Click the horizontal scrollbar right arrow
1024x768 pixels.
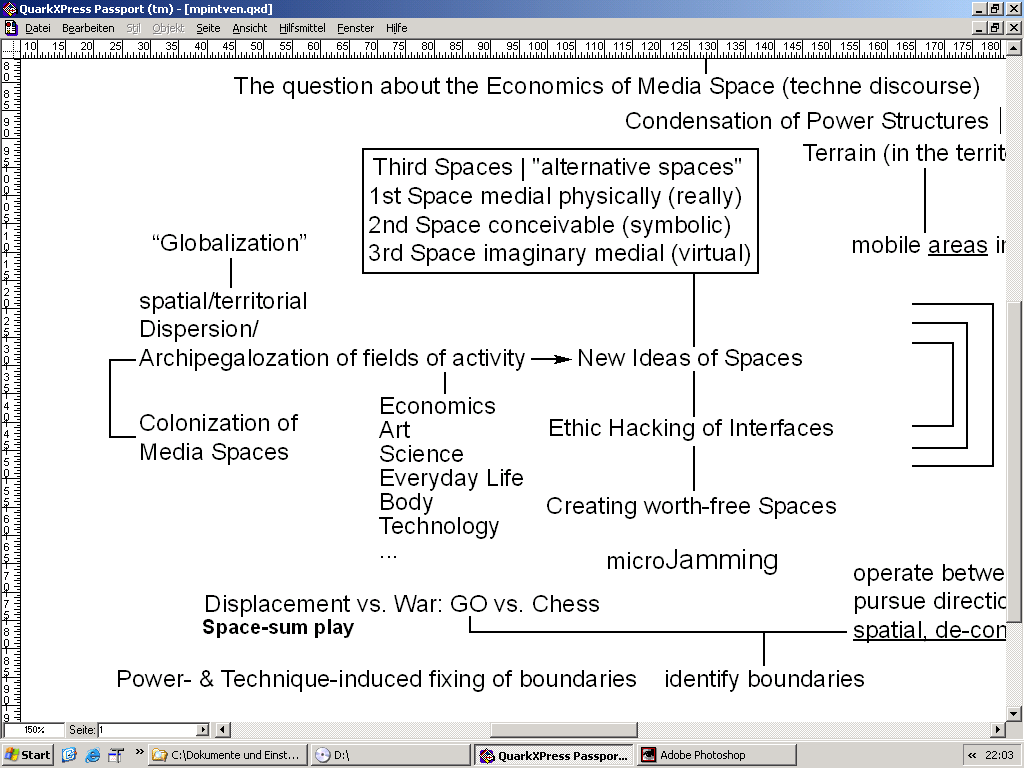[998, 729]
